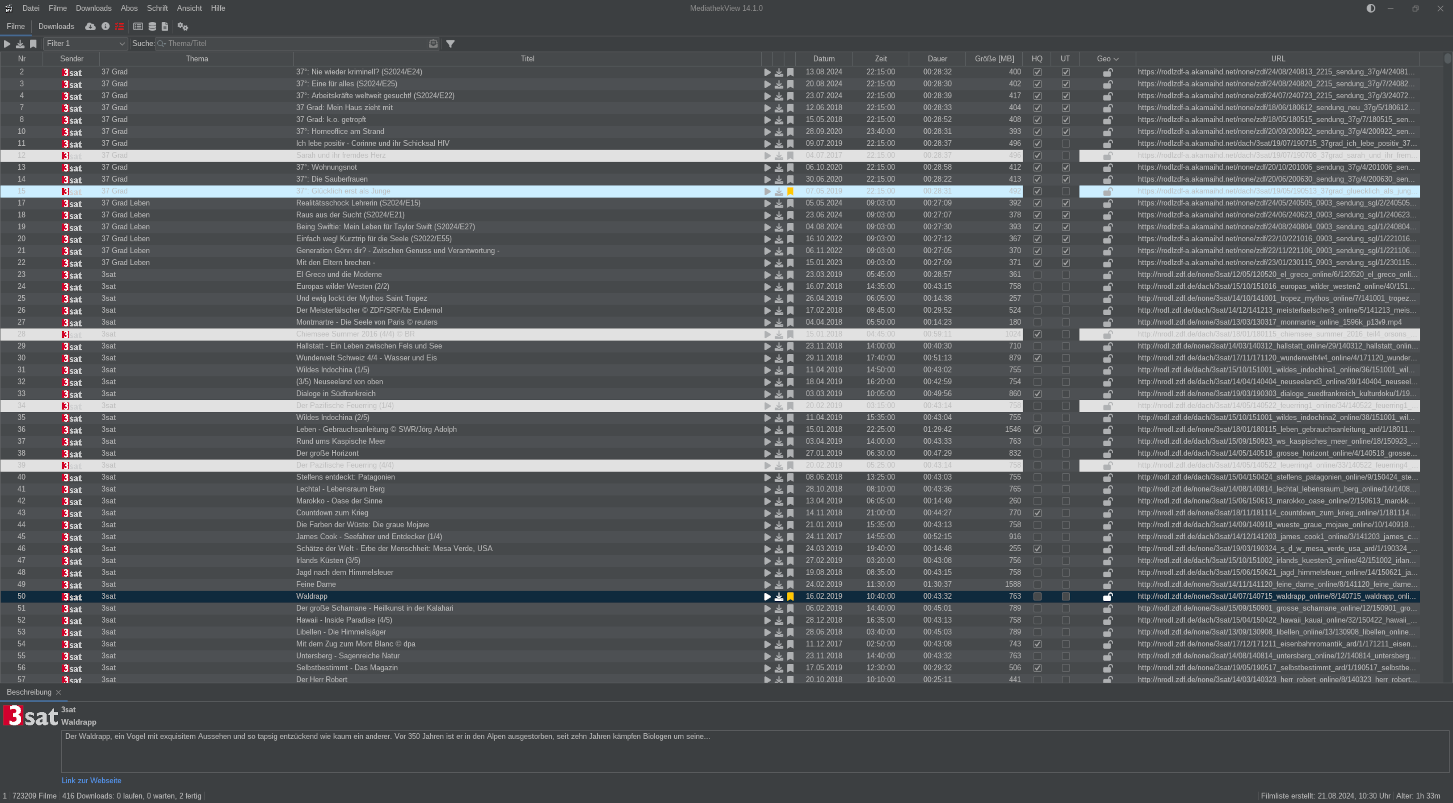Click the database stack toolbar icon

click(x=152, y=26)
